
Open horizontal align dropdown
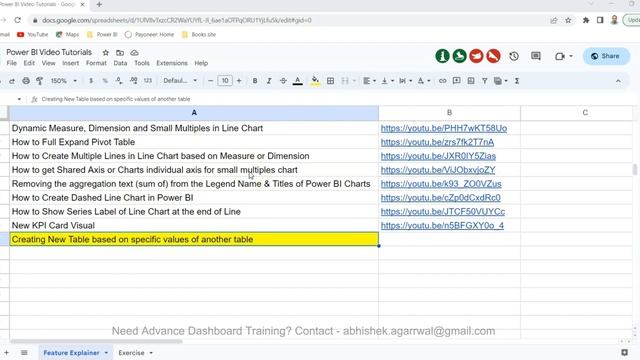pyautogui.click(x=369, y=81)
